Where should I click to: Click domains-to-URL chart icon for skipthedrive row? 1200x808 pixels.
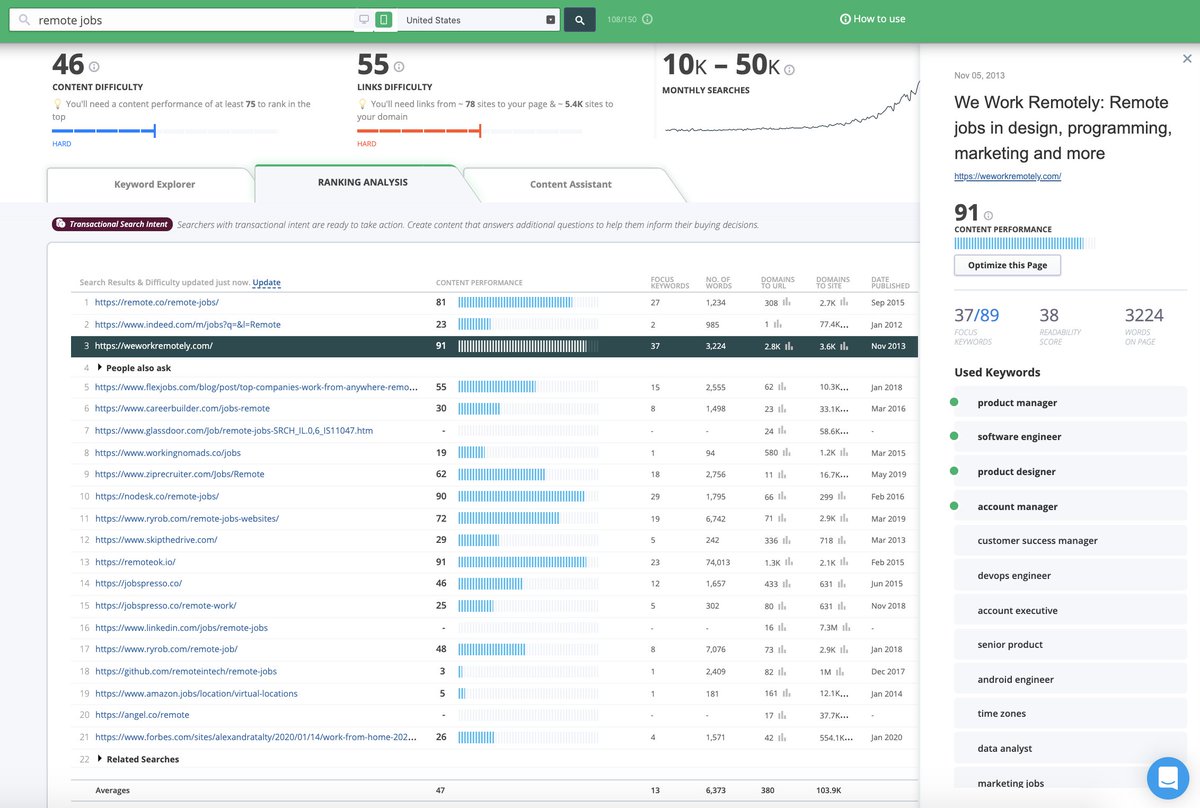point(788,540)
